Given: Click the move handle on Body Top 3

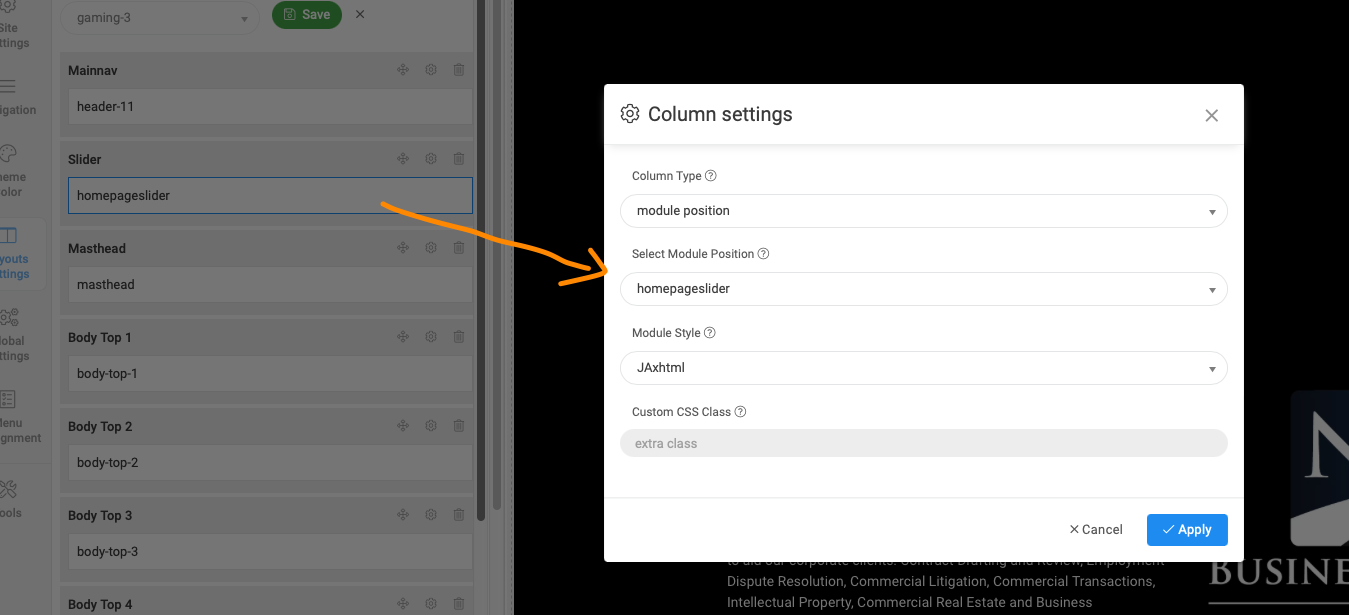Looking at the screenshot, I should (403, 515).
